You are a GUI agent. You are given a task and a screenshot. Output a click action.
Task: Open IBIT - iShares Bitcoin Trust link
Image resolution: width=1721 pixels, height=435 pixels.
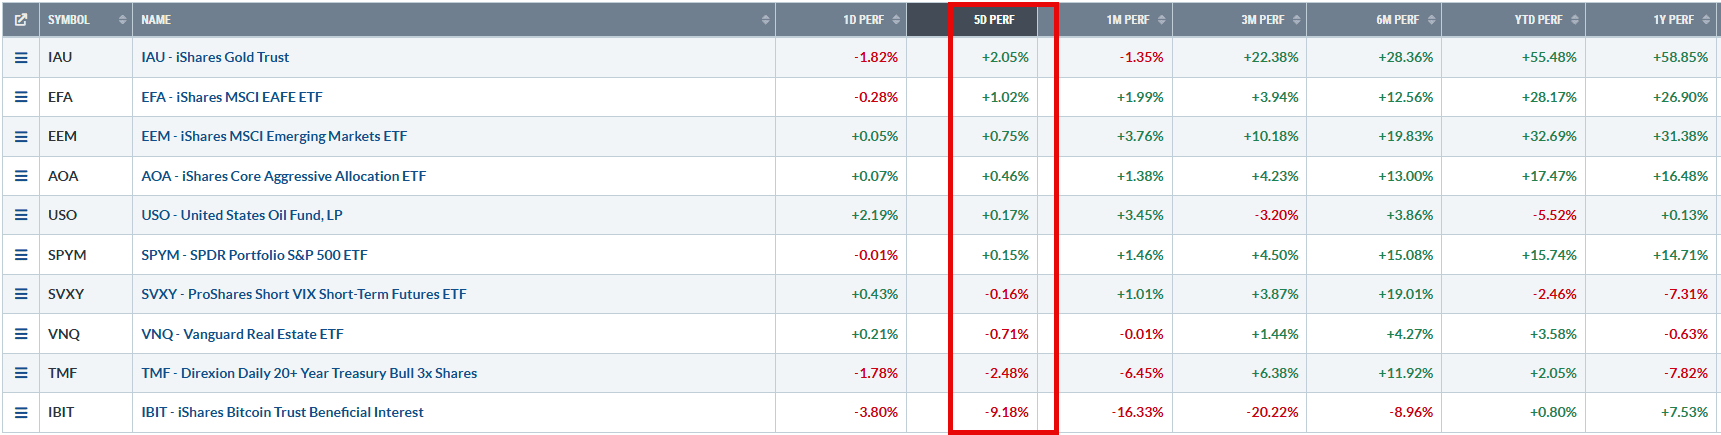282,412
